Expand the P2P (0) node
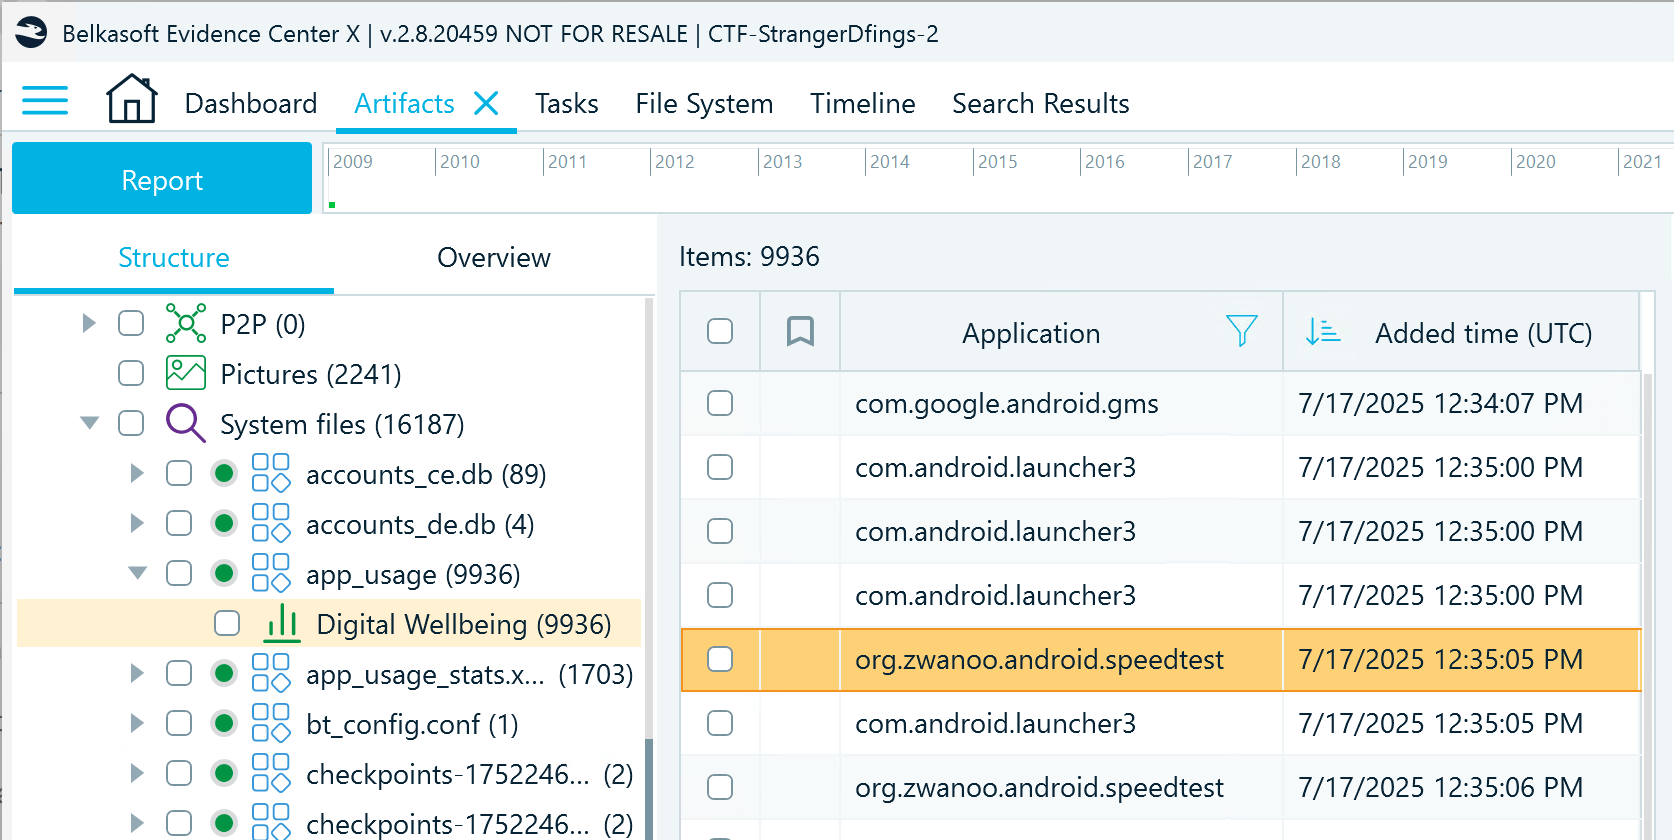Viewport: 1674px width, 840px height. (x=89, y=323)
